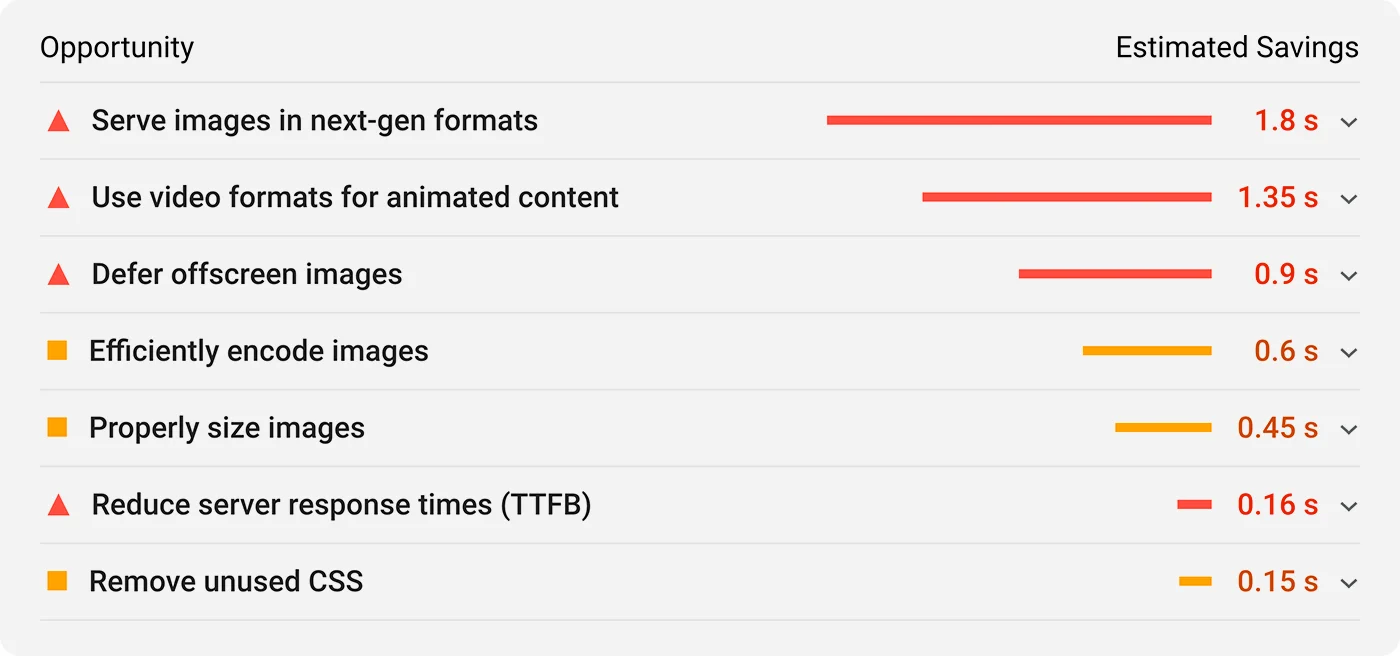1400x656 pixels.
Task: Click orange square beside Efficiently encode images
Action: [x=57, y=351]
